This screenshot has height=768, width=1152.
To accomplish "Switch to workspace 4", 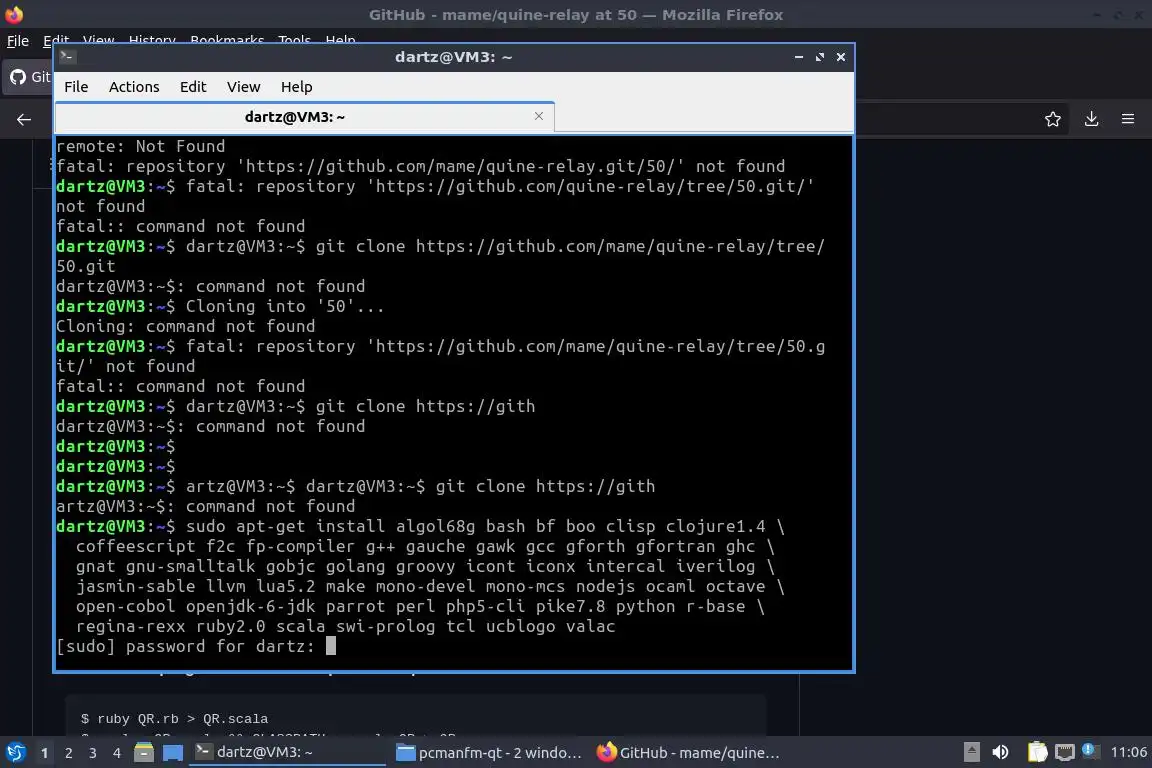I will coord(117,753).
